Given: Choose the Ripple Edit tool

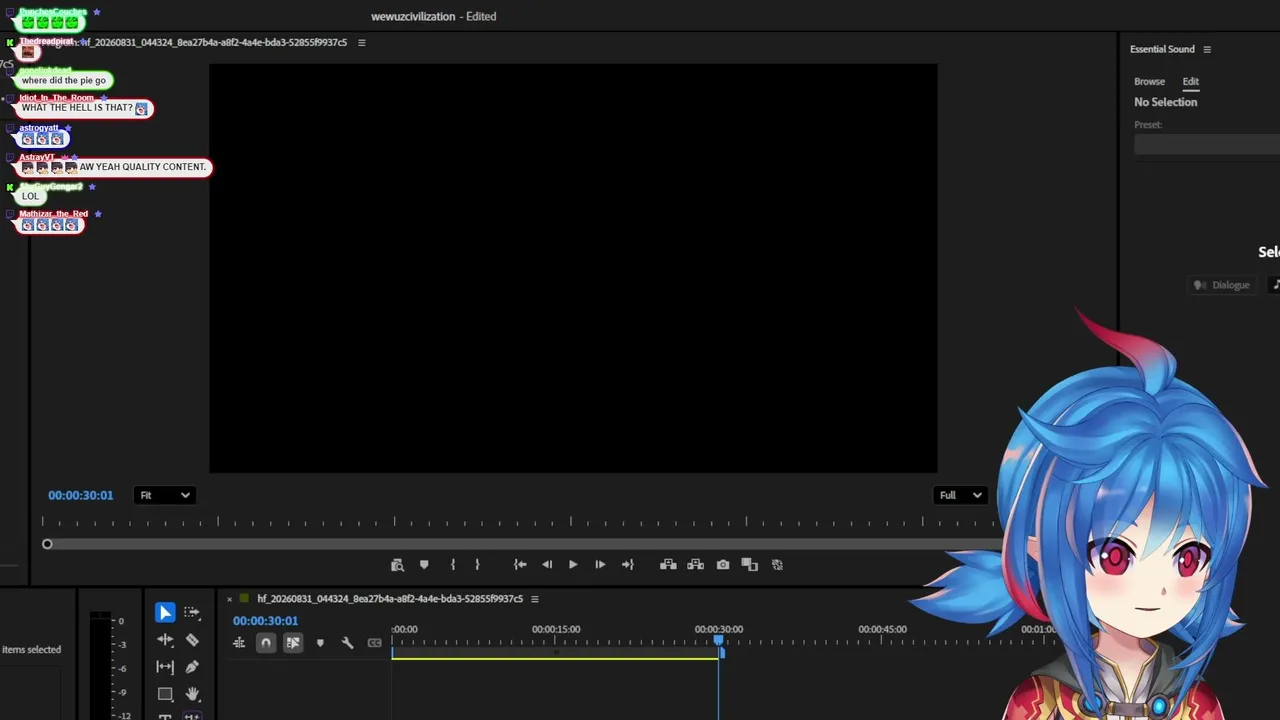Looking at the screenshot, I should click(165, 640).
